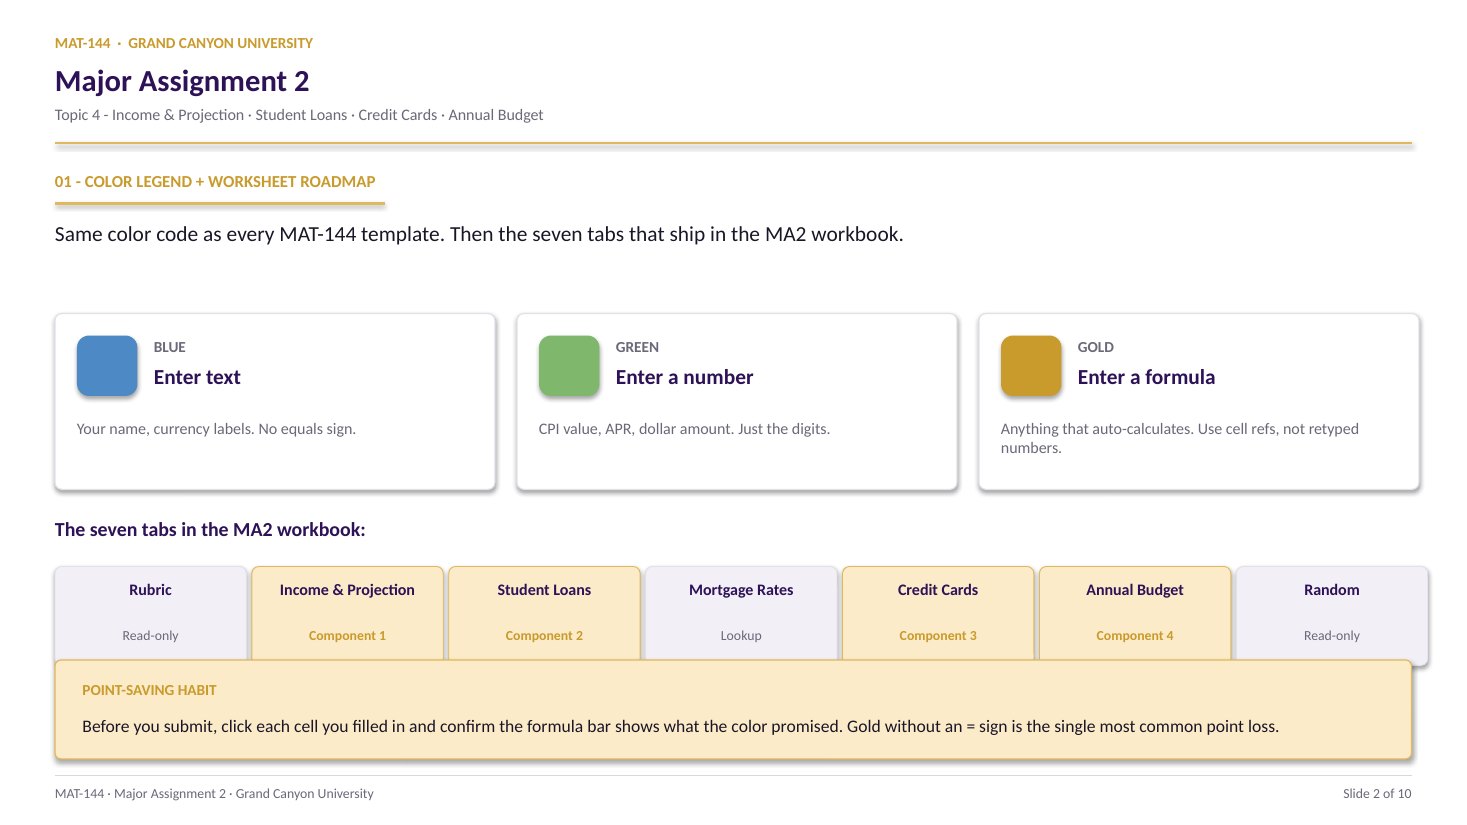Image resolution: width=1467 pixels, height=825 pixels.
Task: Click the 'Enter text' heading
Action: (x=197, y=377)
